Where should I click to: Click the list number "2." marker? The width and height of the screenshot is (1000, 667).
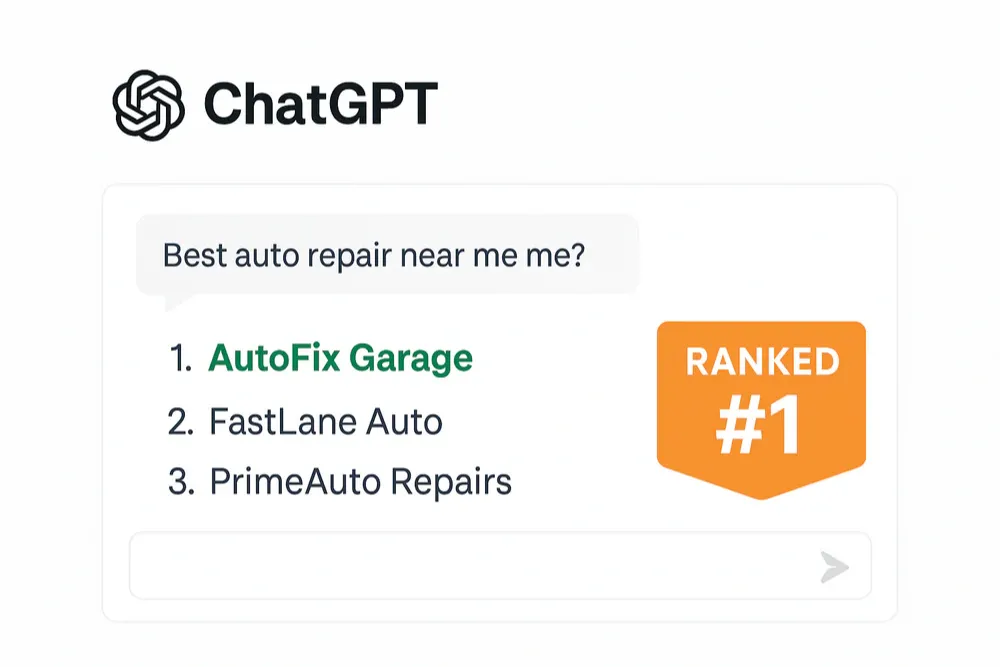coord(180,422)
